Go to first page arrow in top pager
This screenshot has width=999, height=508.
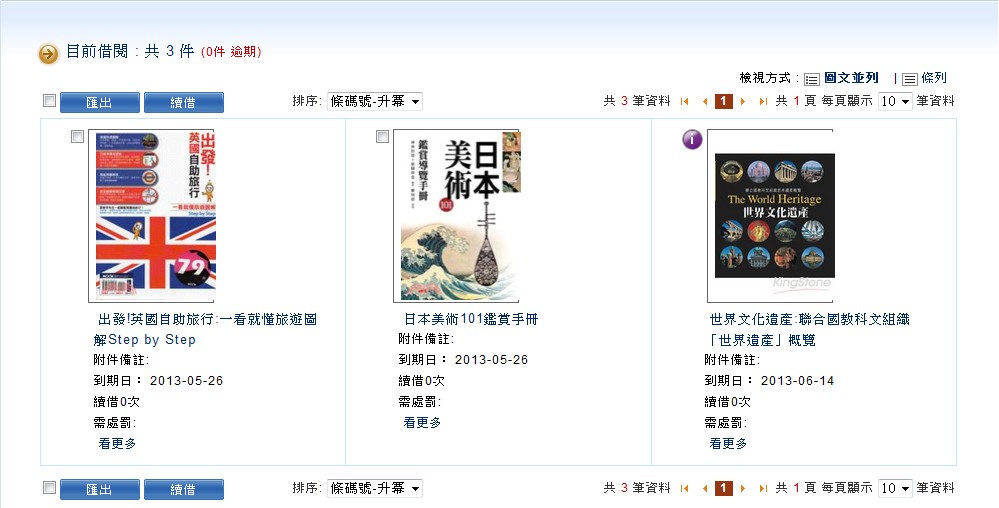[x=685, y=101]
